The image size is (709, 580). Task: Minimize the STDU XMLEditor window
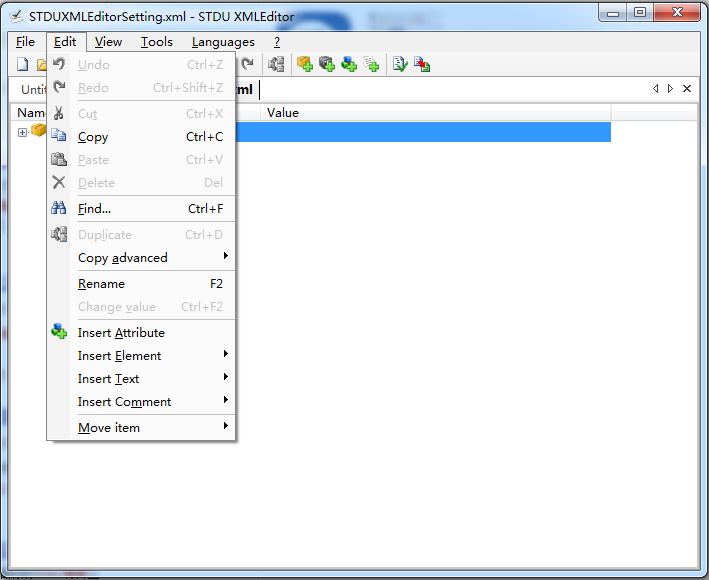coord(613,13)
